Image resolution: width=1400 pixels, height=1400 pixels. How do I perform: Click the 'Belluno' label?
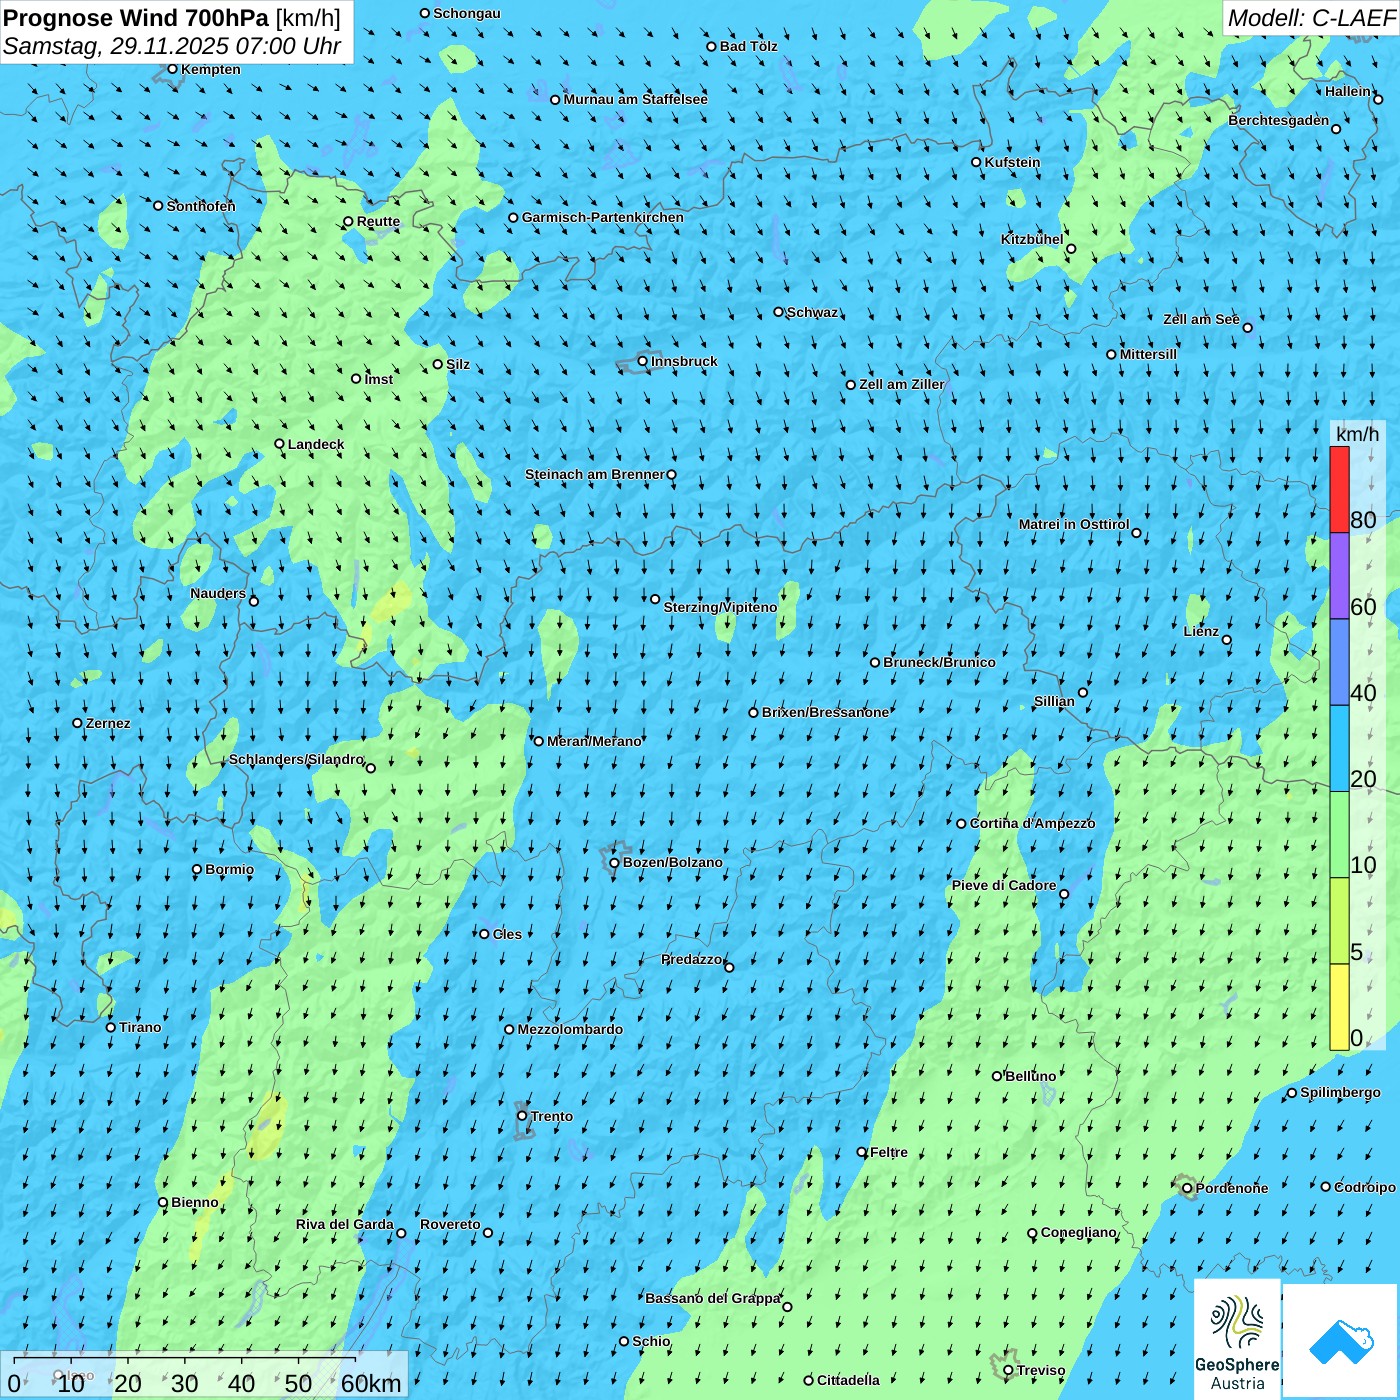tap(1030, 1076)
